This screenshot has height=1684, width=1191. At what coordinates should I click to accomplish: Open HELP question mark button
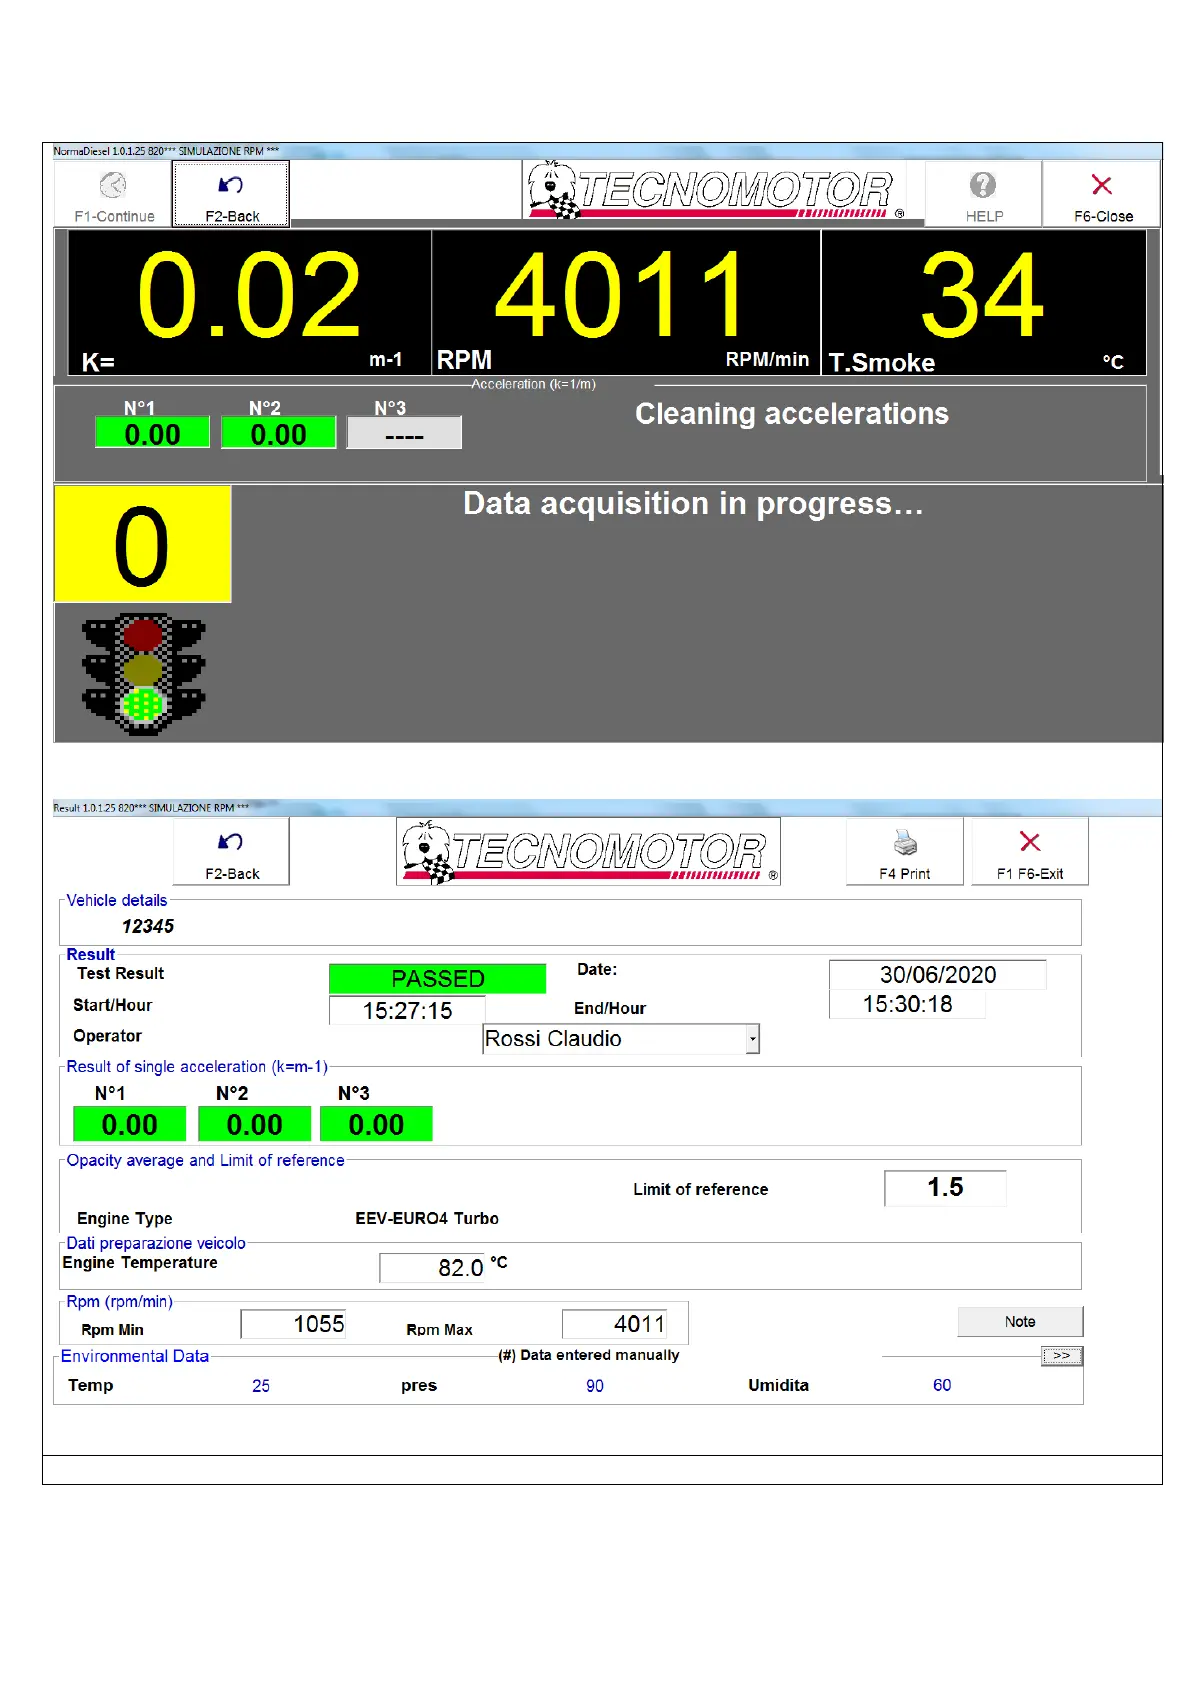pyautogui.click(x=983, y=186)
